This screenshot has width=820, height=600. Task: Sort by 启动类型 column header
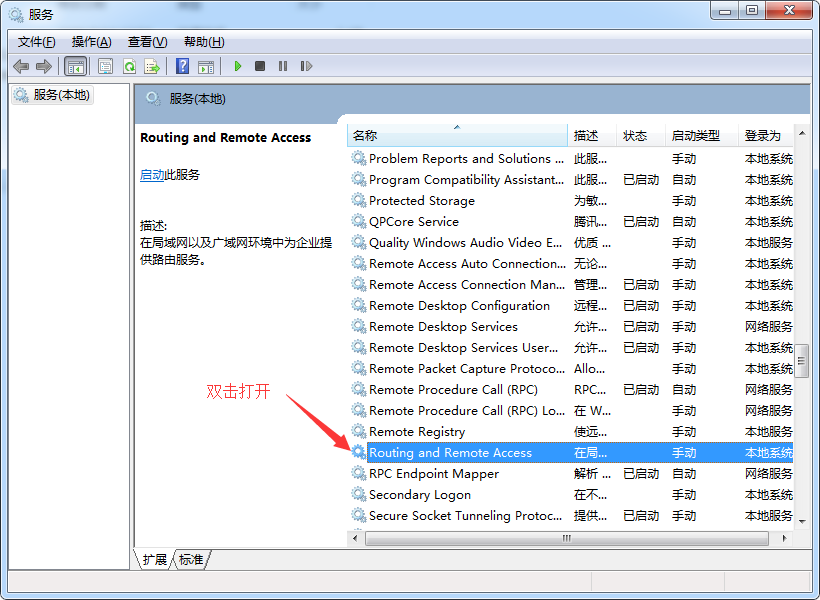701,135
